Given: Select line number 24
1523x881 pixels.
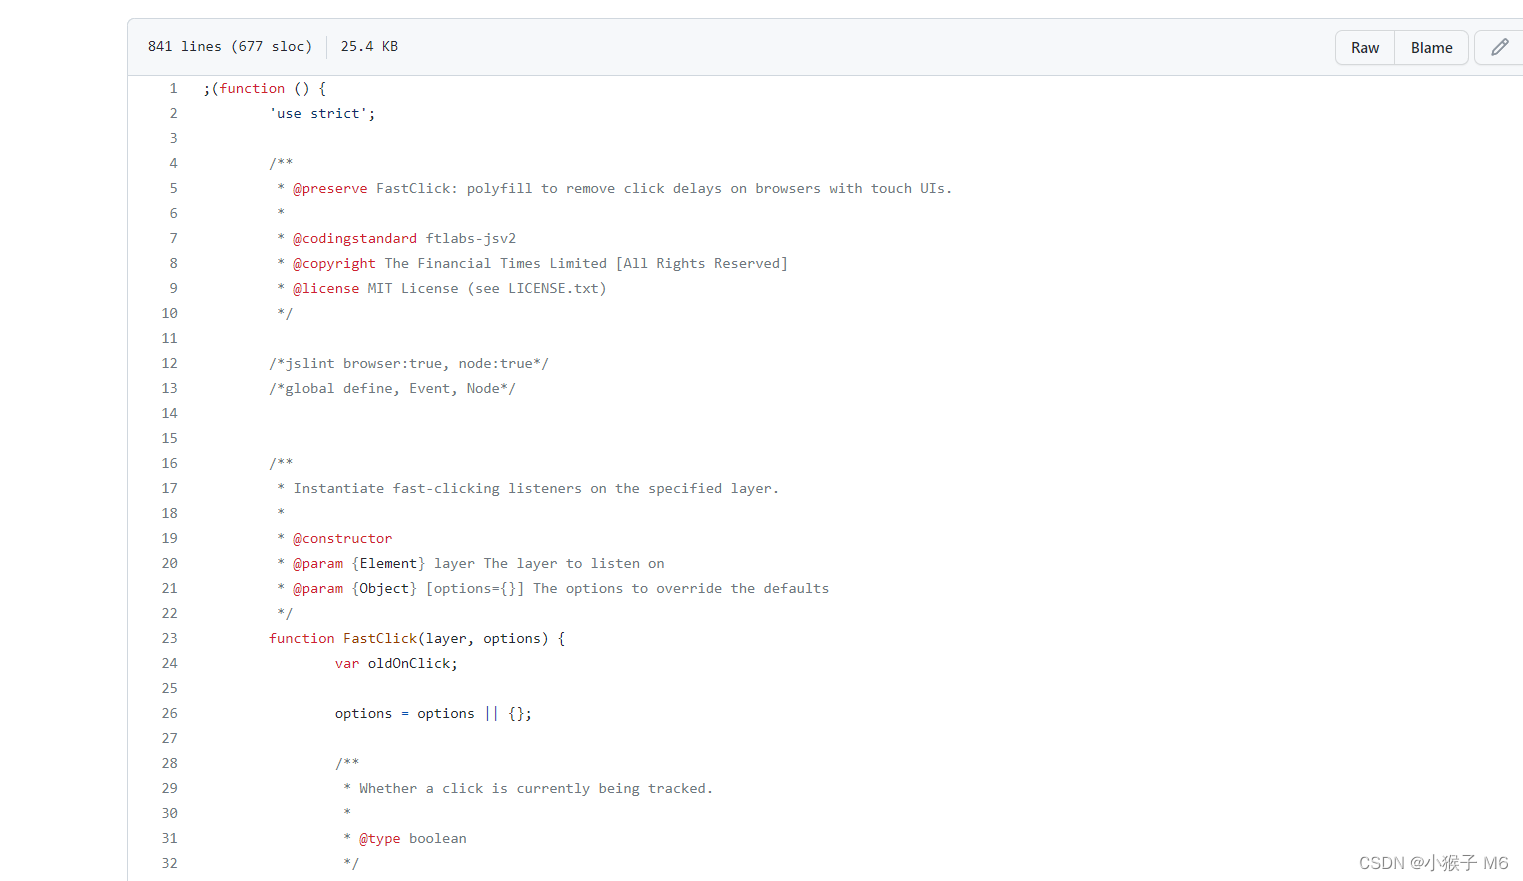Looking at the screenshot, I should pos(169,663).
